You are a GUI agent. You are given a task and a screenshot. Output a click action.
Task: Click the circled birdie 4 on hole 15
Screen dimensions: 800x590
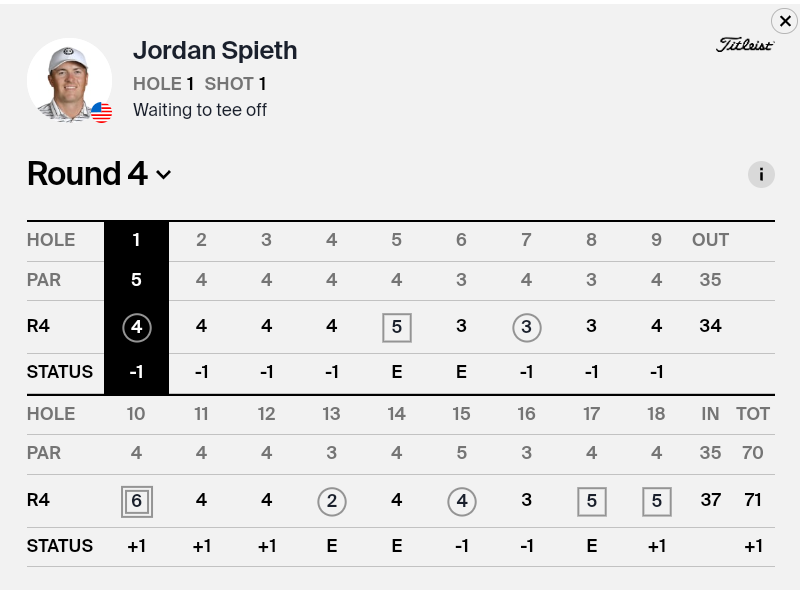click(462, 501)
